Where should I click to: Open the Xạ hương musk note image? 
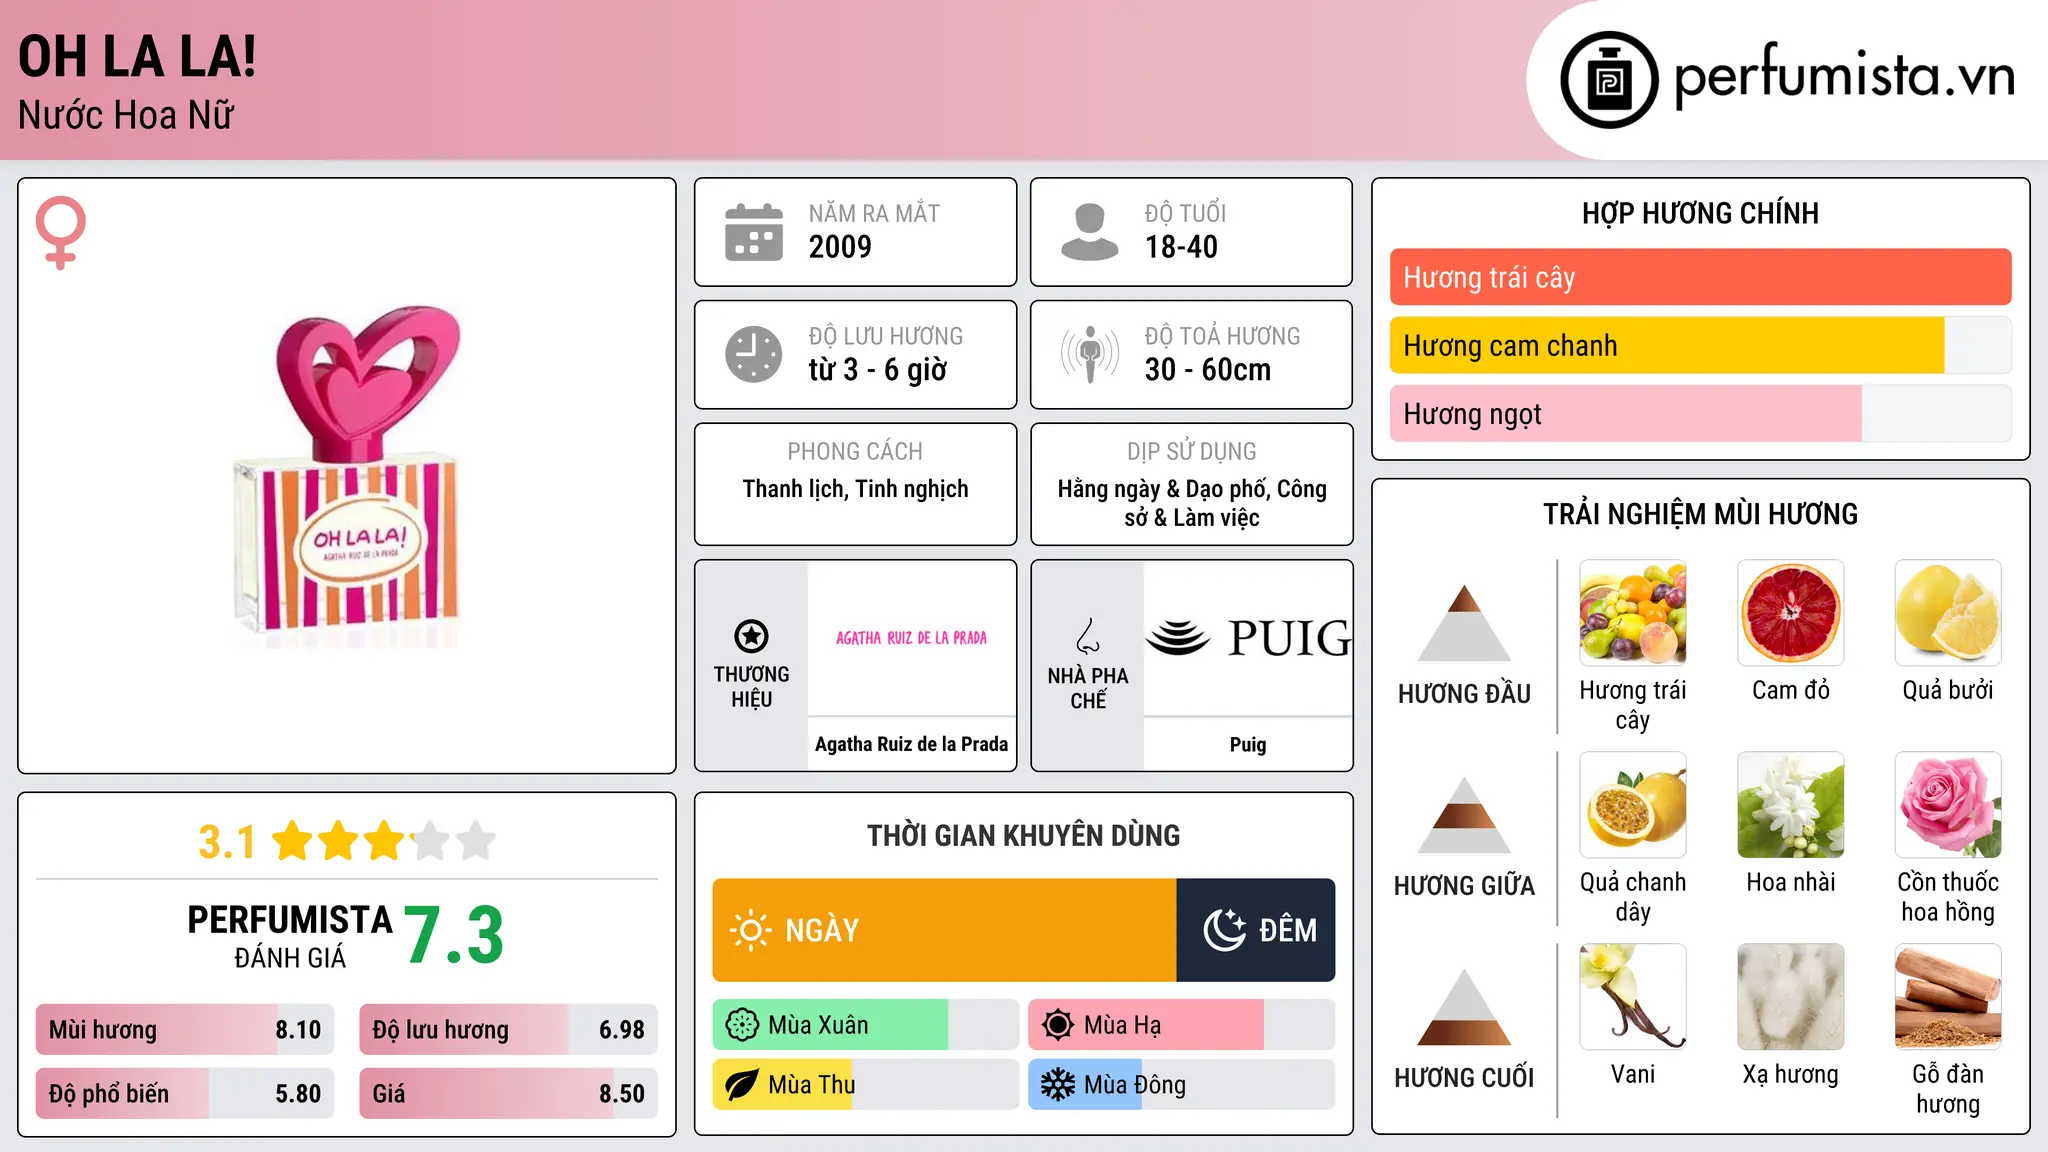1791,997
